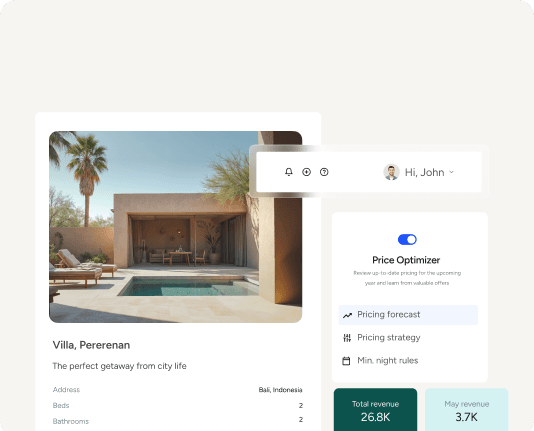Click the Pricing strategy sliders icon

tap(347, 338)
